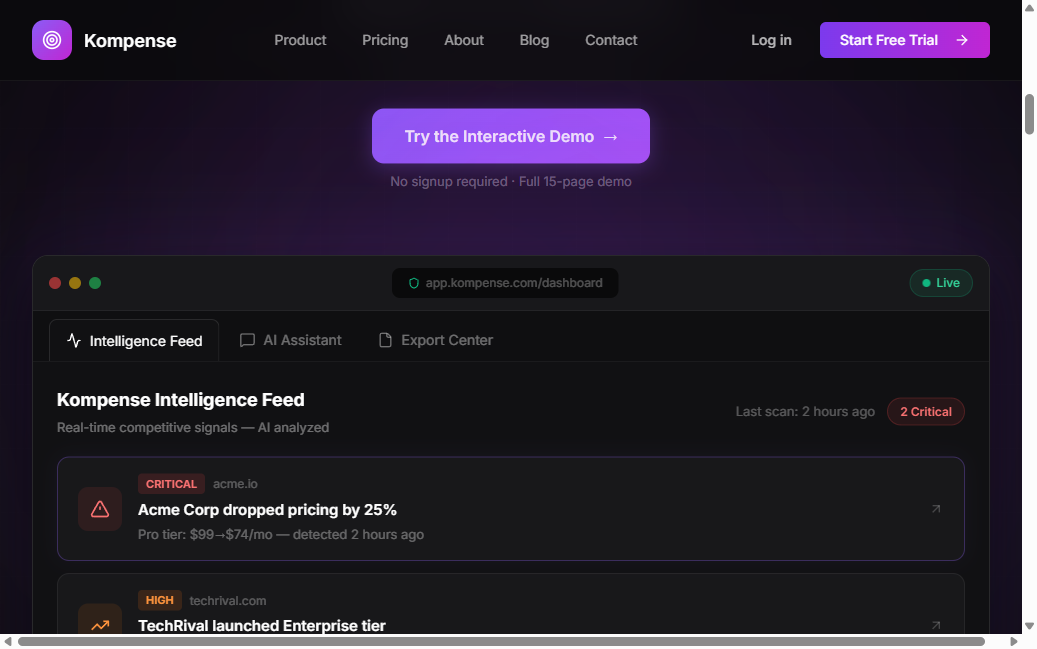Click the document icon next to Export Center
Image resolution: width=1037 pixels, height=649 pixels.
384,340
